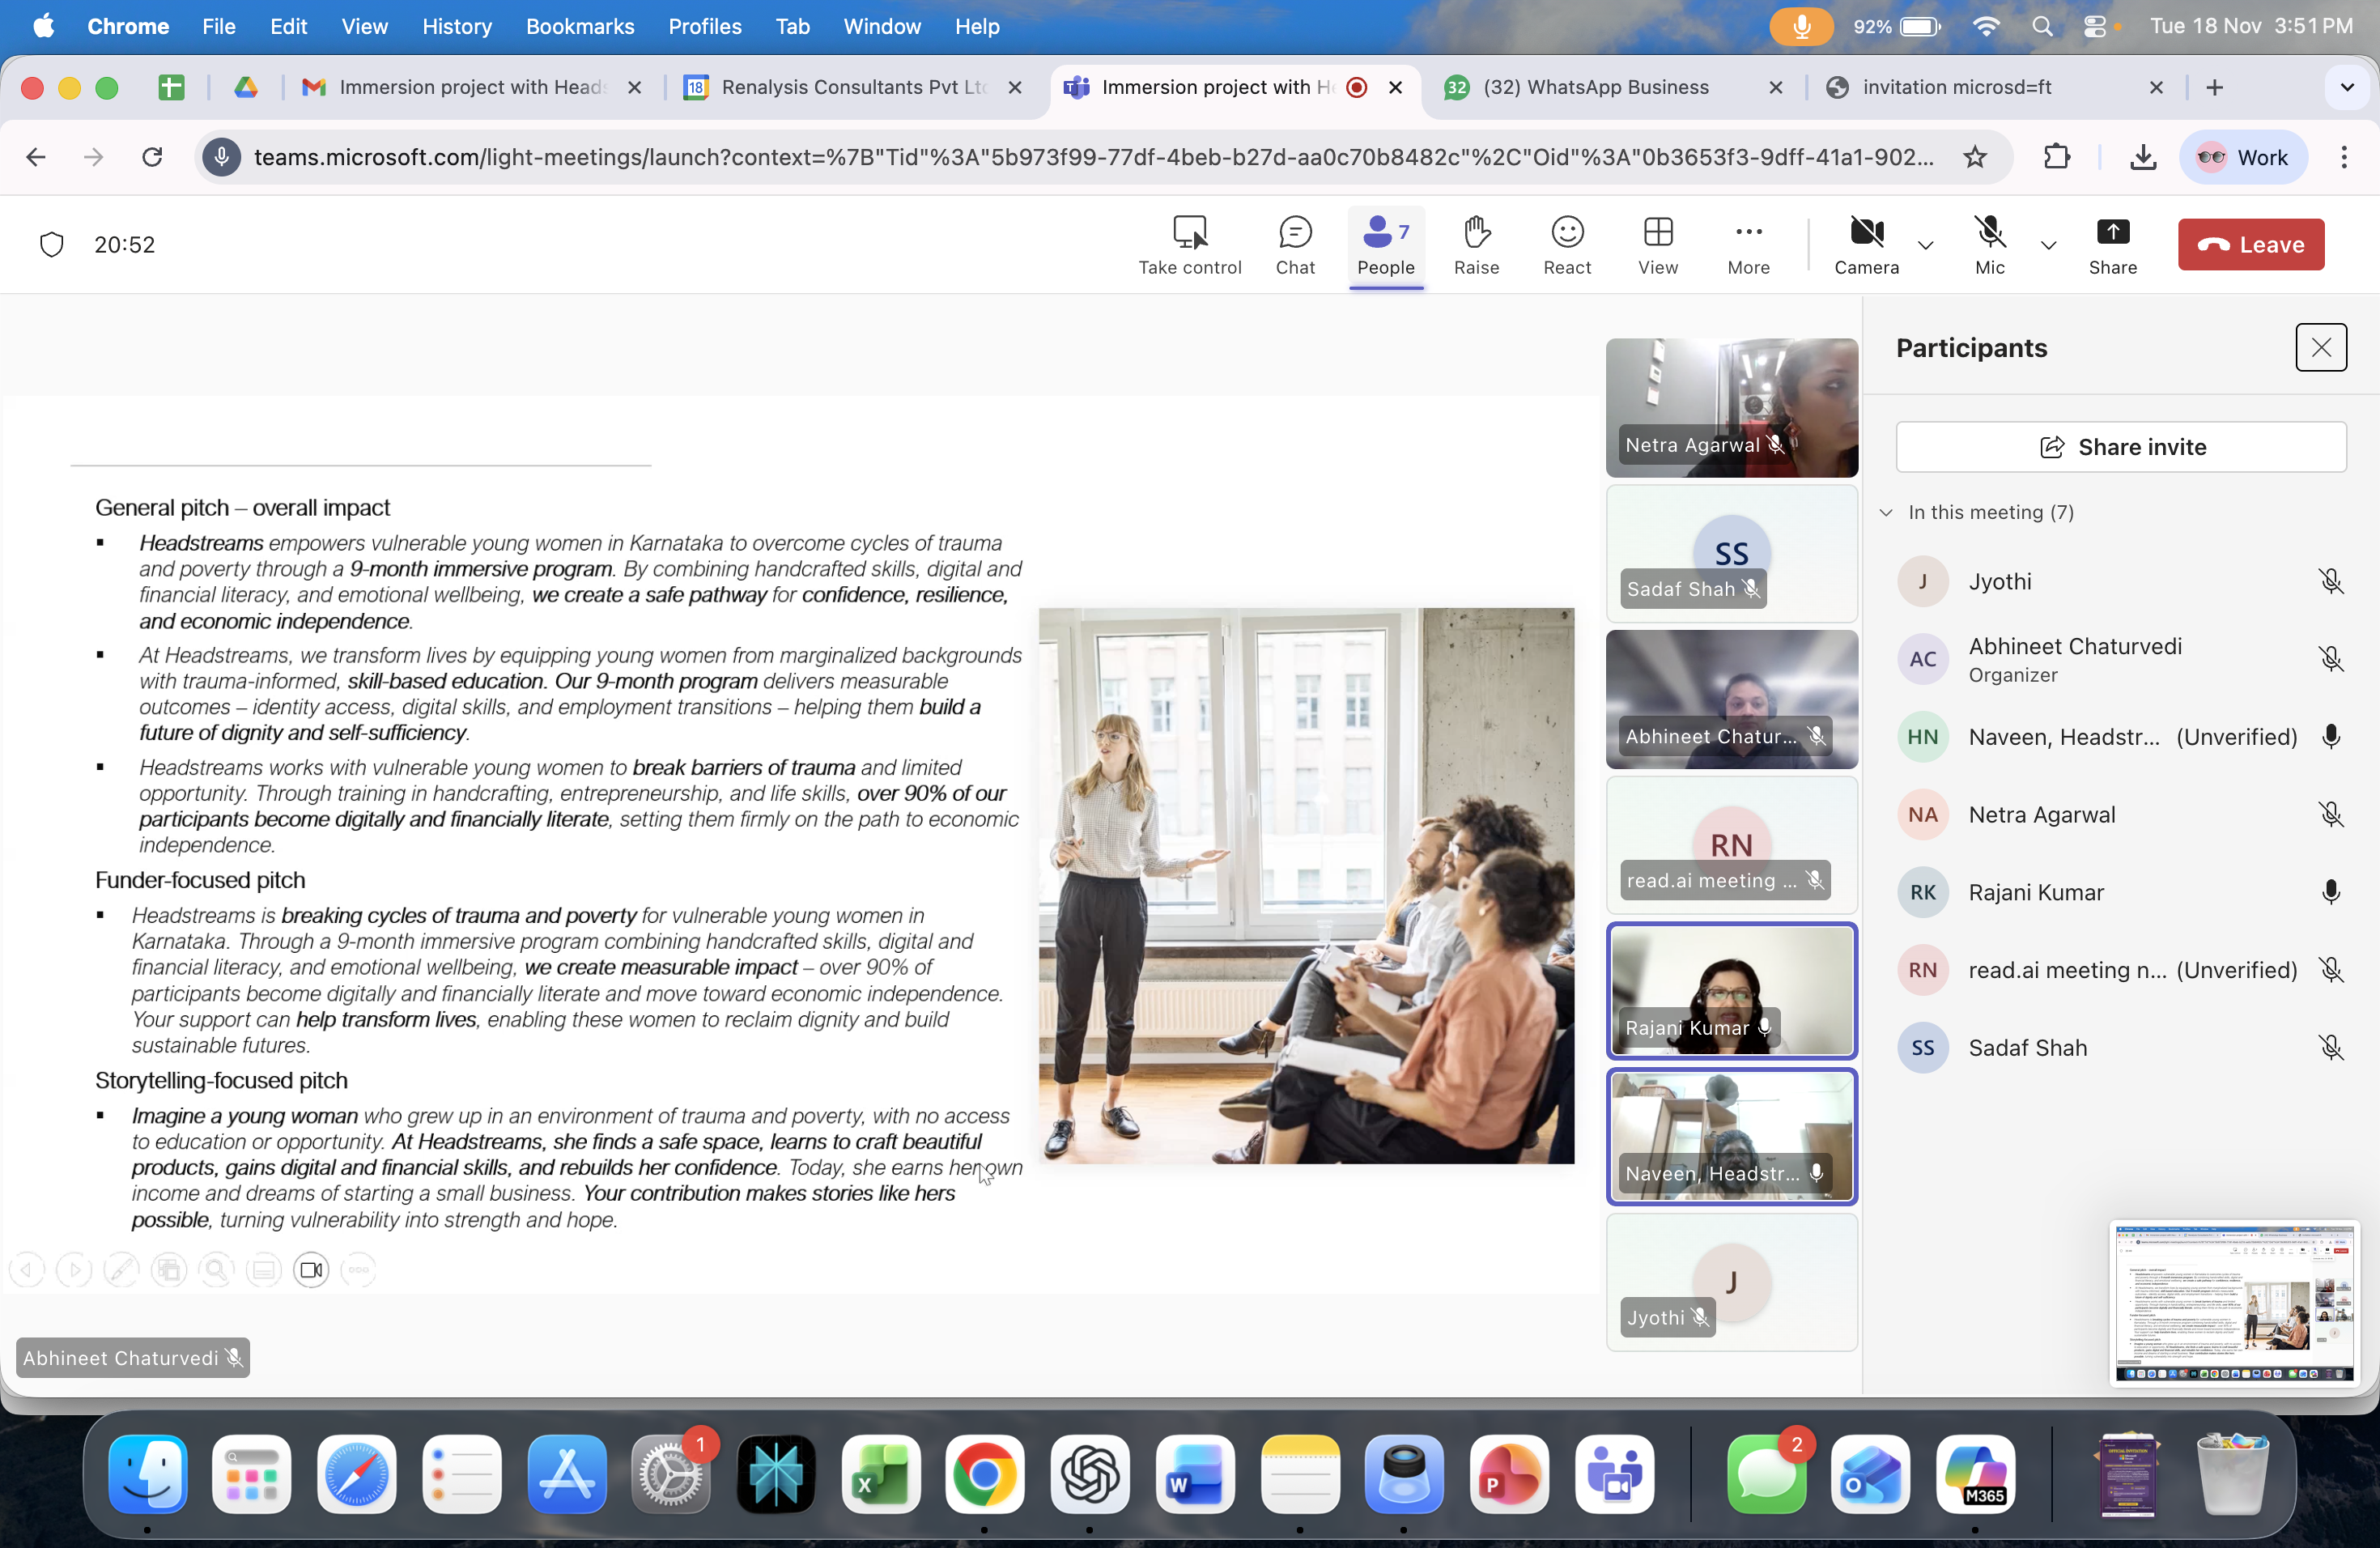Share your screen via Share icon
Screen dimensions: 2380x1548
(2112, 245)
